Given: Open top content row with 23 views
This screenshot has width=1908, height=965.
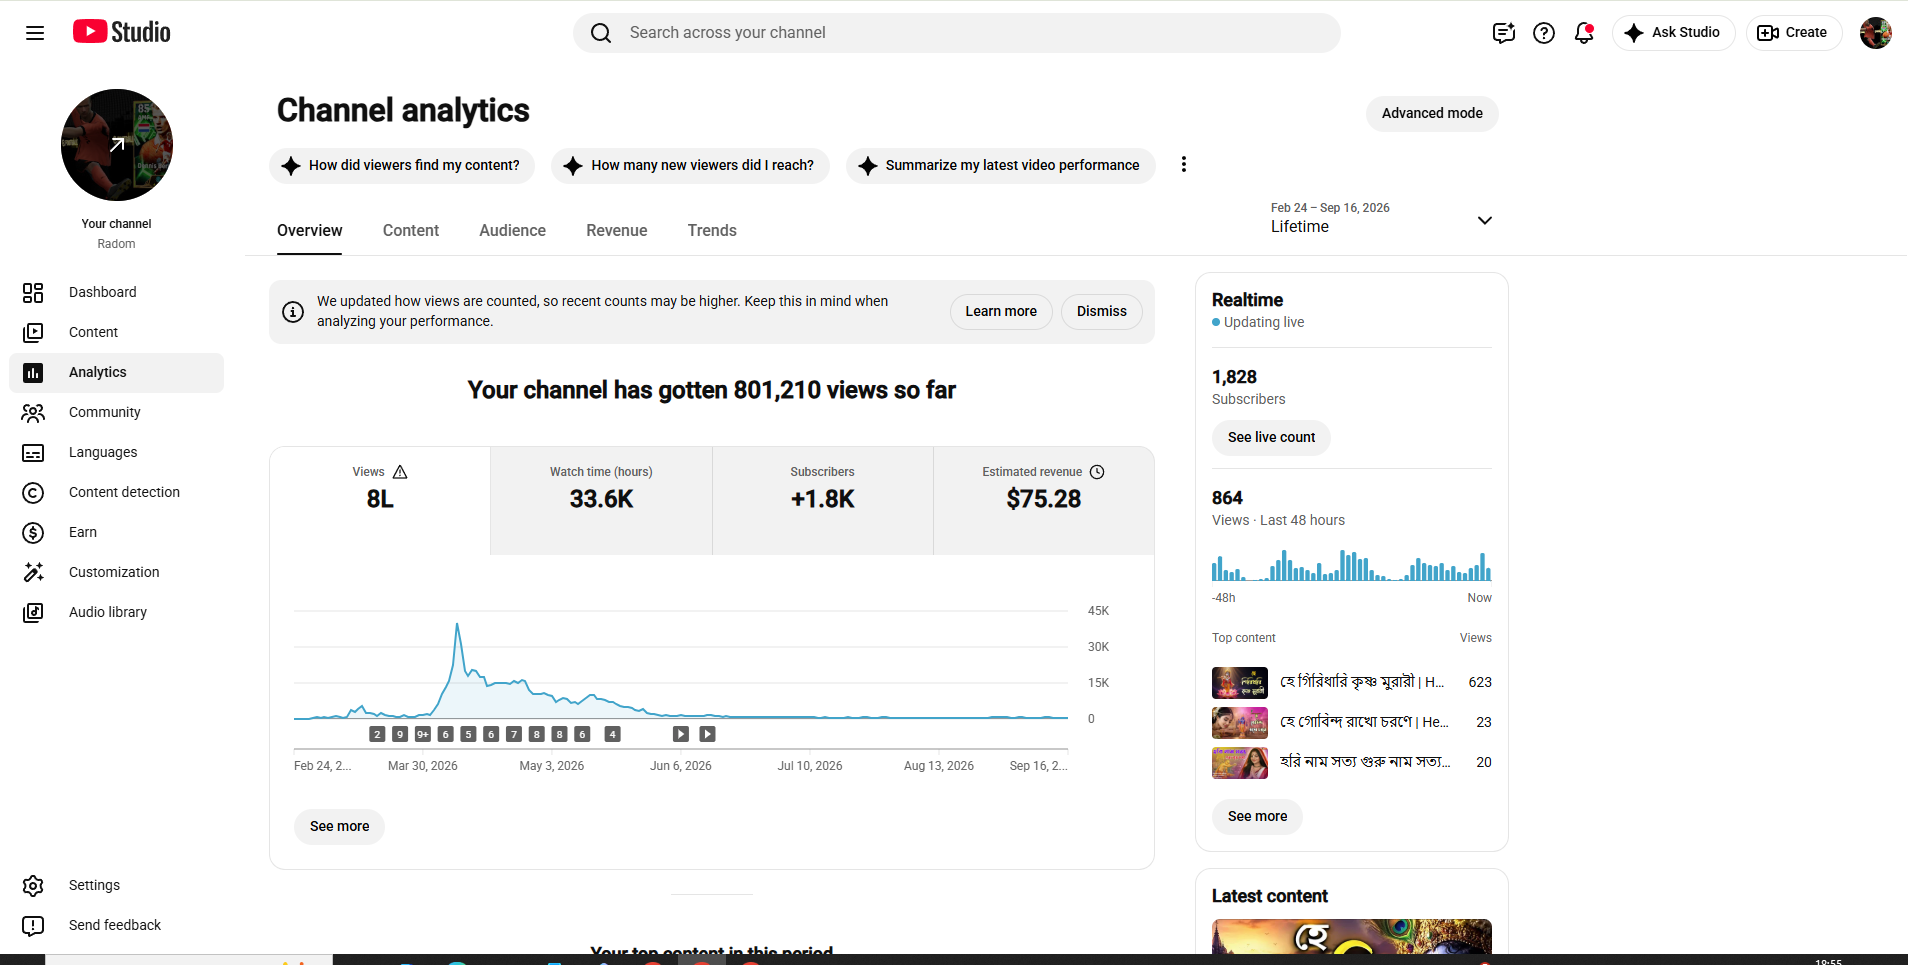Looking at the screenshot, I should [x=1352, y=722].
